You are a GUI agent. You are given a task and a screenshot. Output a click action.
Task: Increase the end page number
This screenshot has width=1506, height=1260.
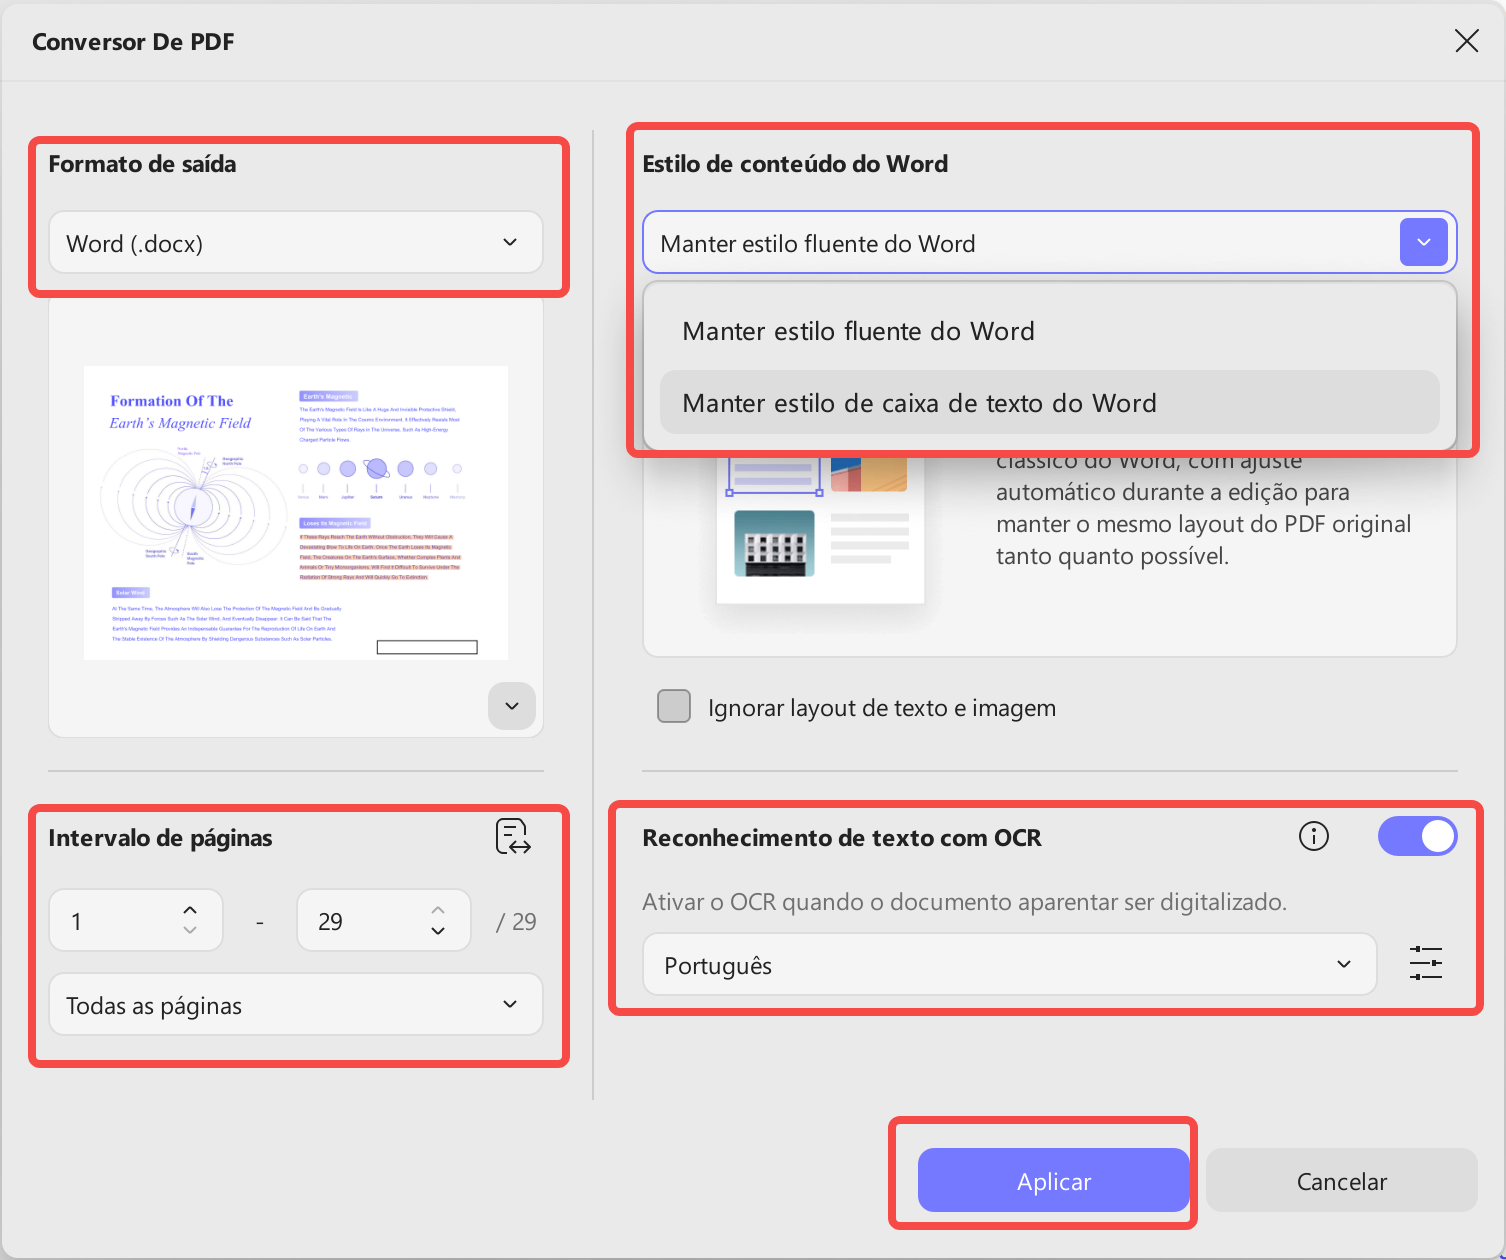[438, 910]
